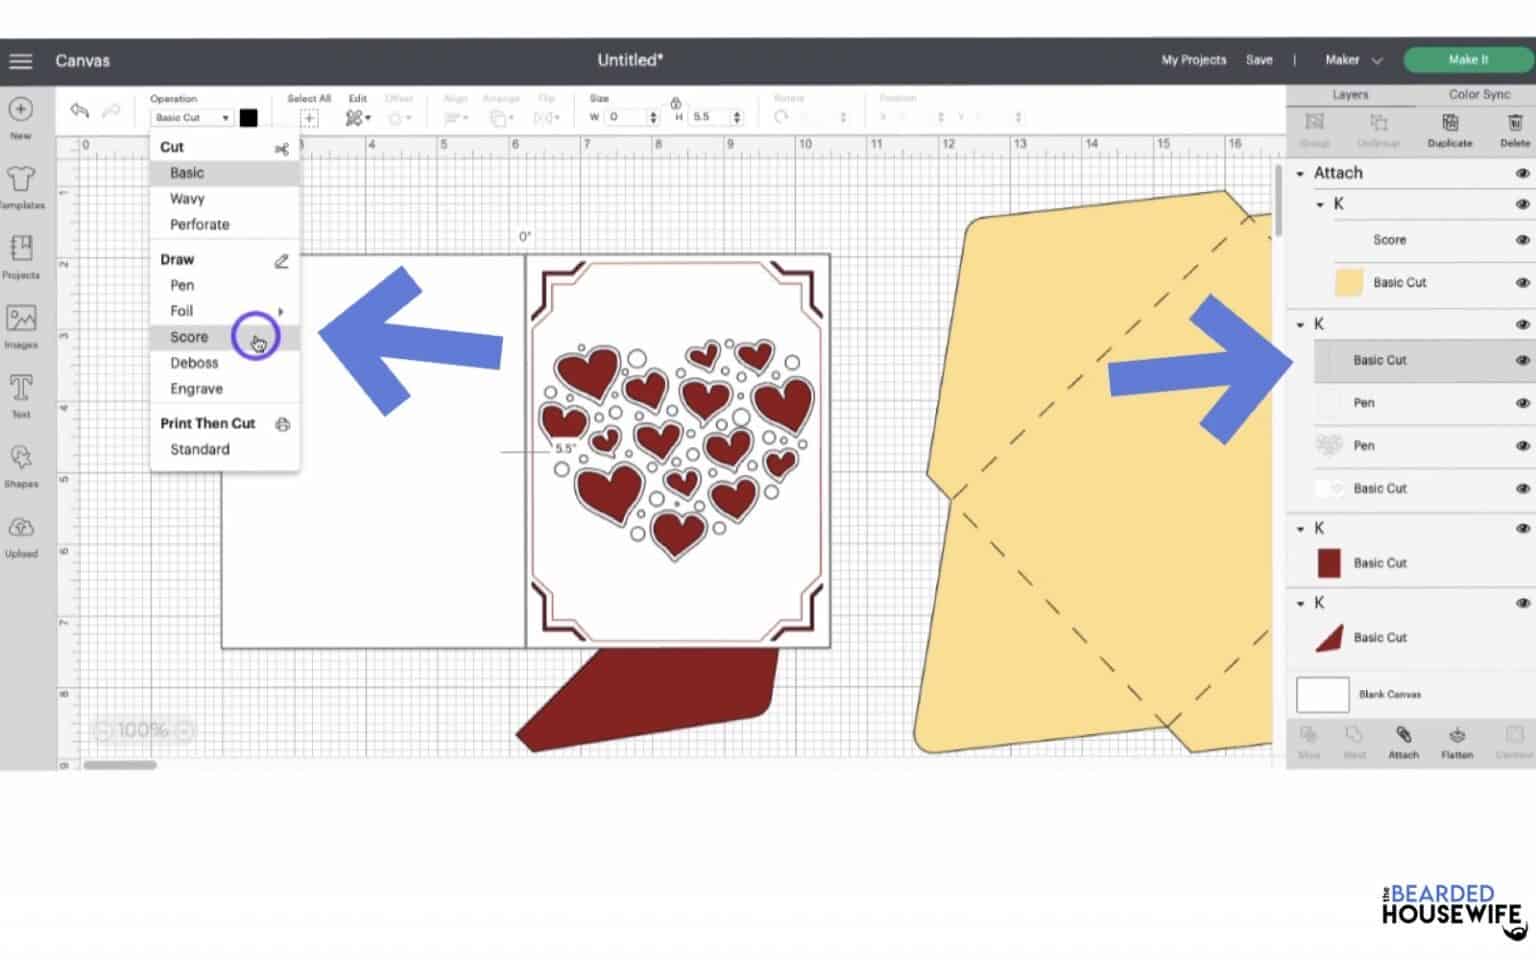This screenshot has width=1536, height=976.
Task: Open the black color swatch picker
Action: coord(248,117)
